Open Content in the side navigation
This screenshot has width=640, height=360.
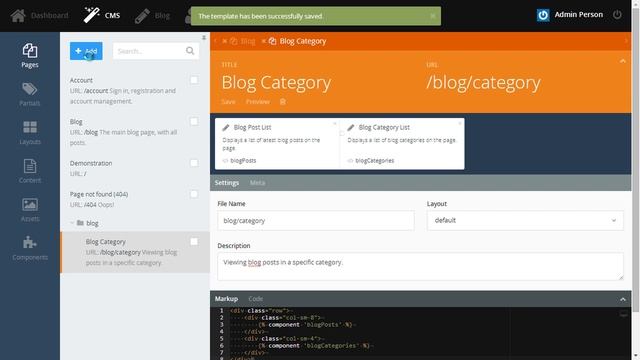click(x=30, y=171)
